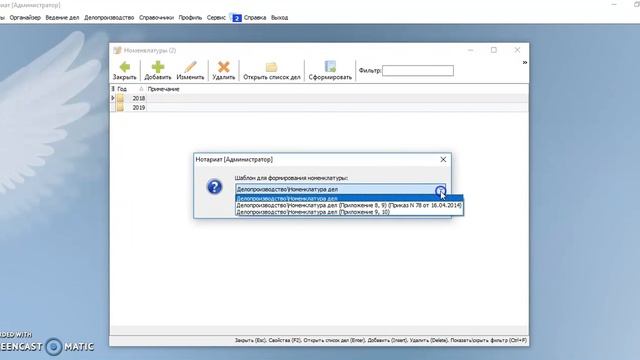Click the template combo box dropdown arrow
Image resolution: width=640 pixels, height=360 pixels.
click(440, 190)
